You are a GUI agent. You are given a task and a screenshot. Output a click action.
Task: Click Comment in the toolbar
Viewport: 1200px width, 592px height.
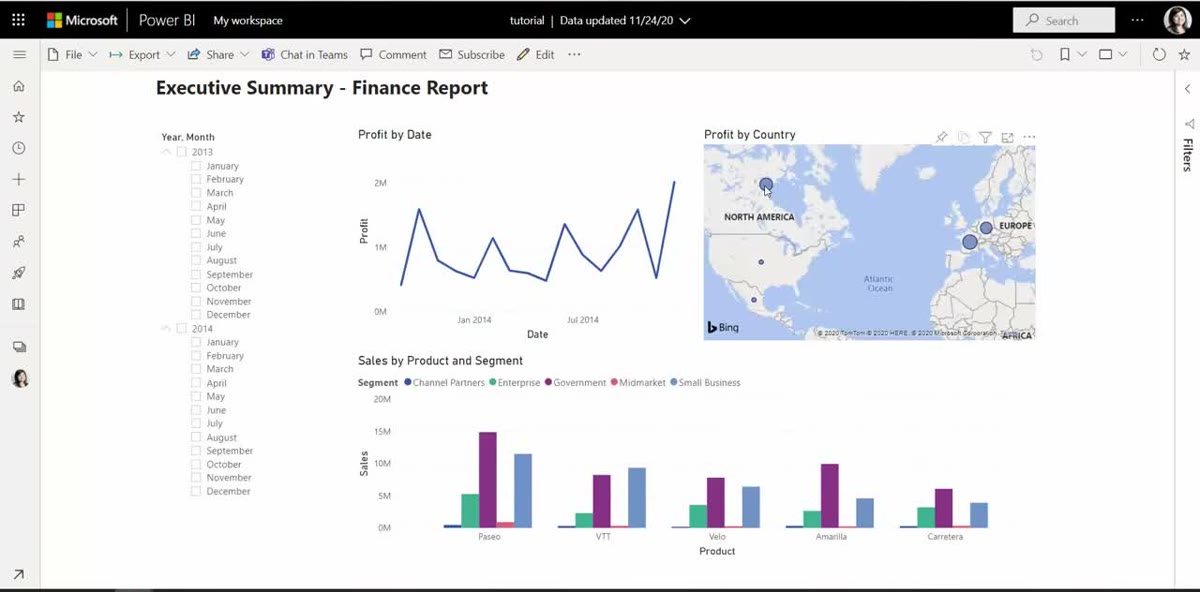pyautogui.click(x=393, y=55)
